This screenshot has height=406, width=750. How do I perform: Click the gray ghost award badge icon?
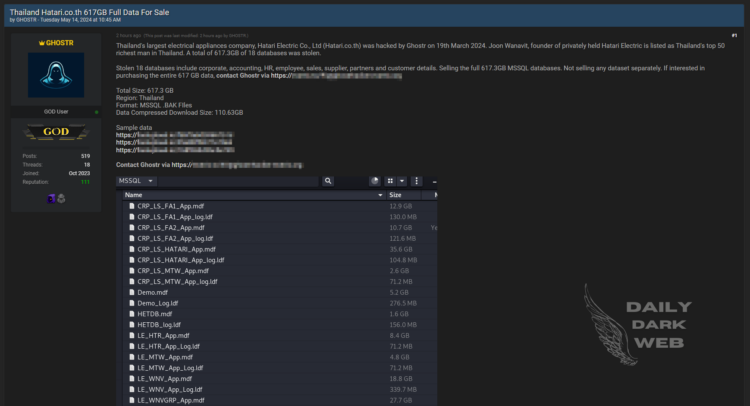[61, 198]
